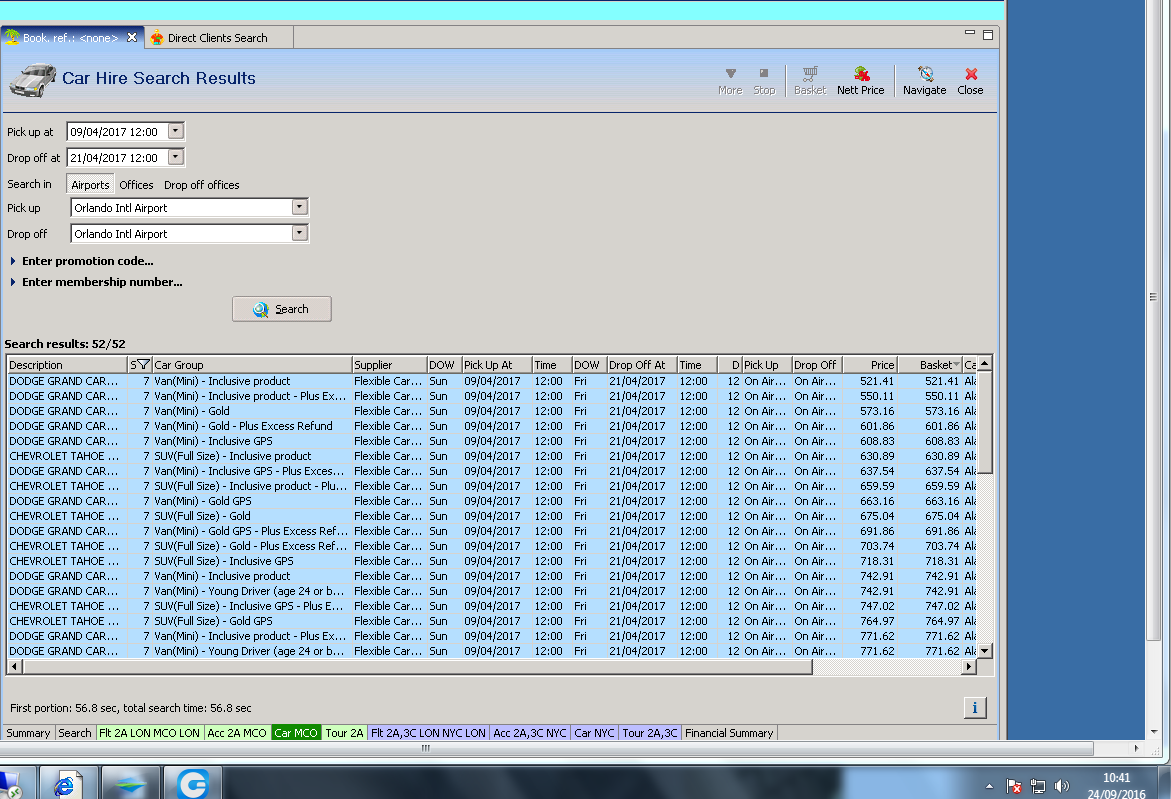Click the results vertical scrollbar thumb

[x=984, y=423]
